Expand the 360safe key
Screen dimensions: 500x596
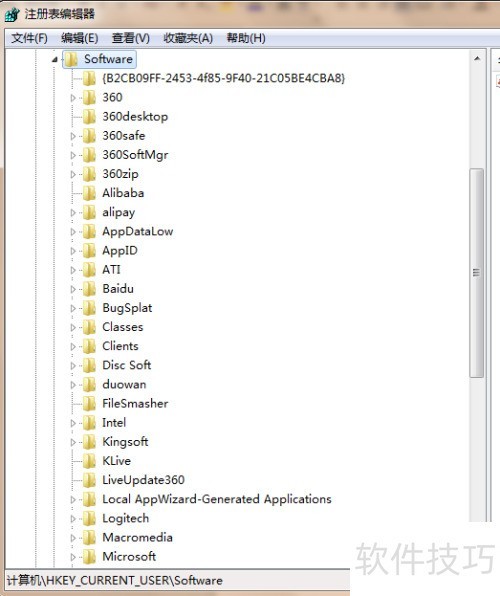tap(73, 136)
